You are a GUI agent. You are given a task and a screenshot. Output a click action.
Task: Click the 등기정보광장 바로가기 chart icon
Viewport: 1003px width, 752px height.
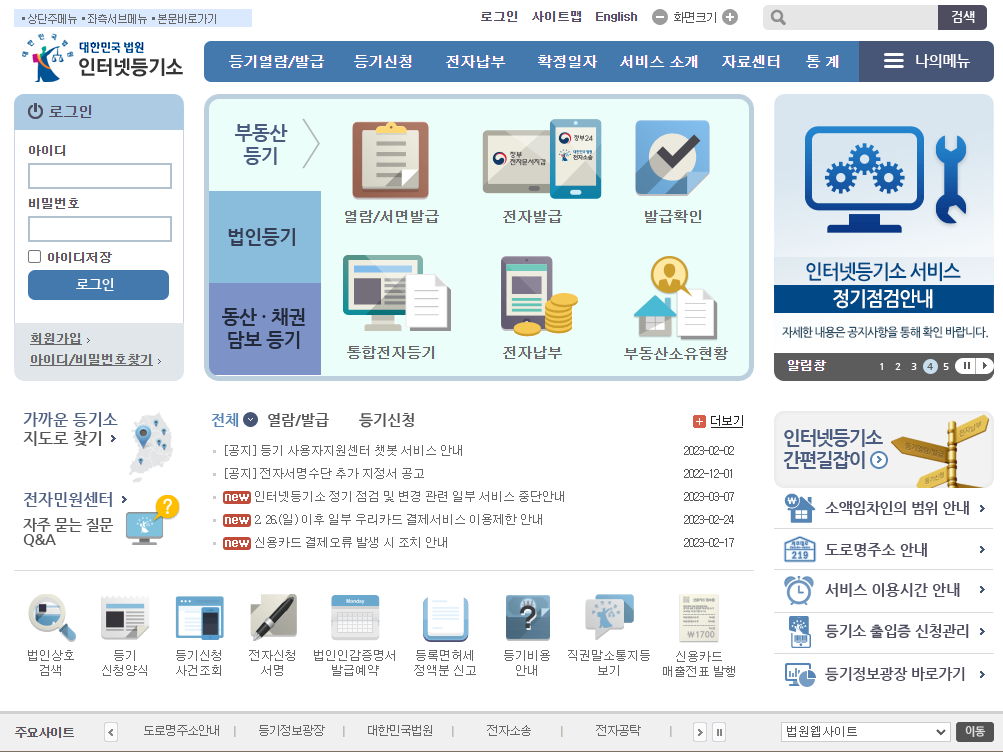tap(800, 674)
